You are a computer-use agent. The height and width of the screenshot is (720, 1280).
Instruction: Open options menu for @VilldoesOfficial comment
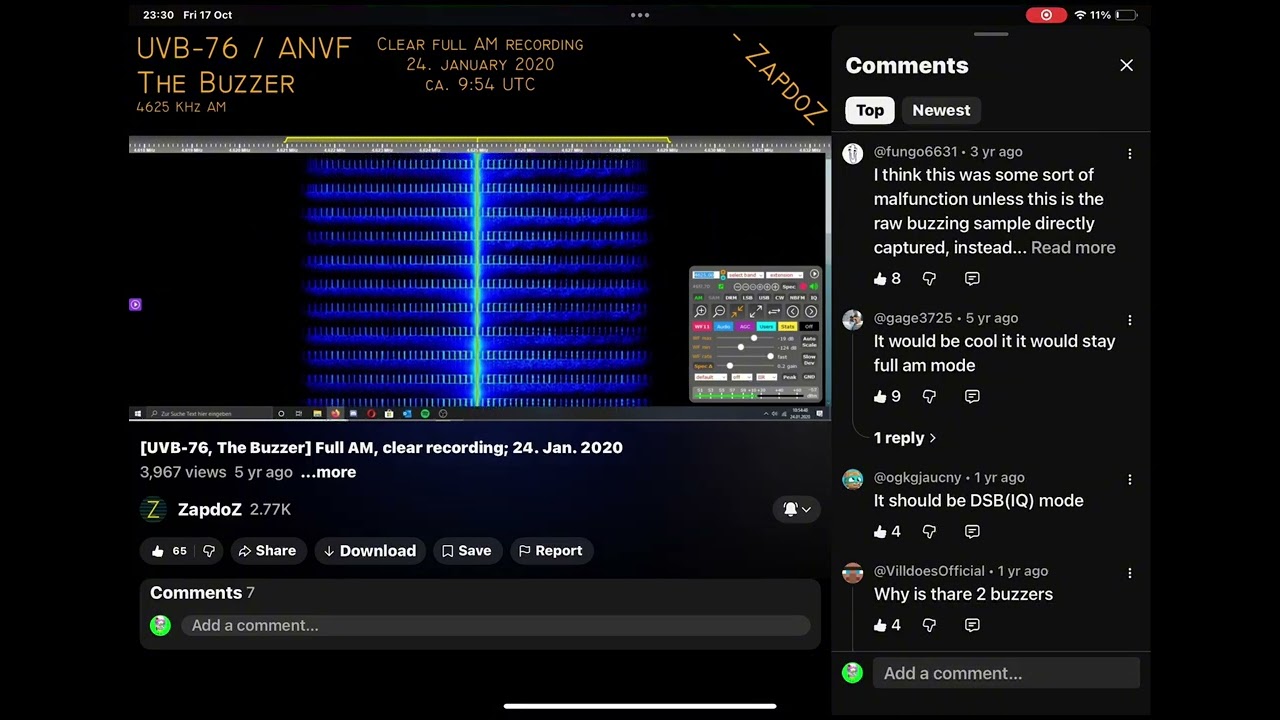(x=1130, y=573)
